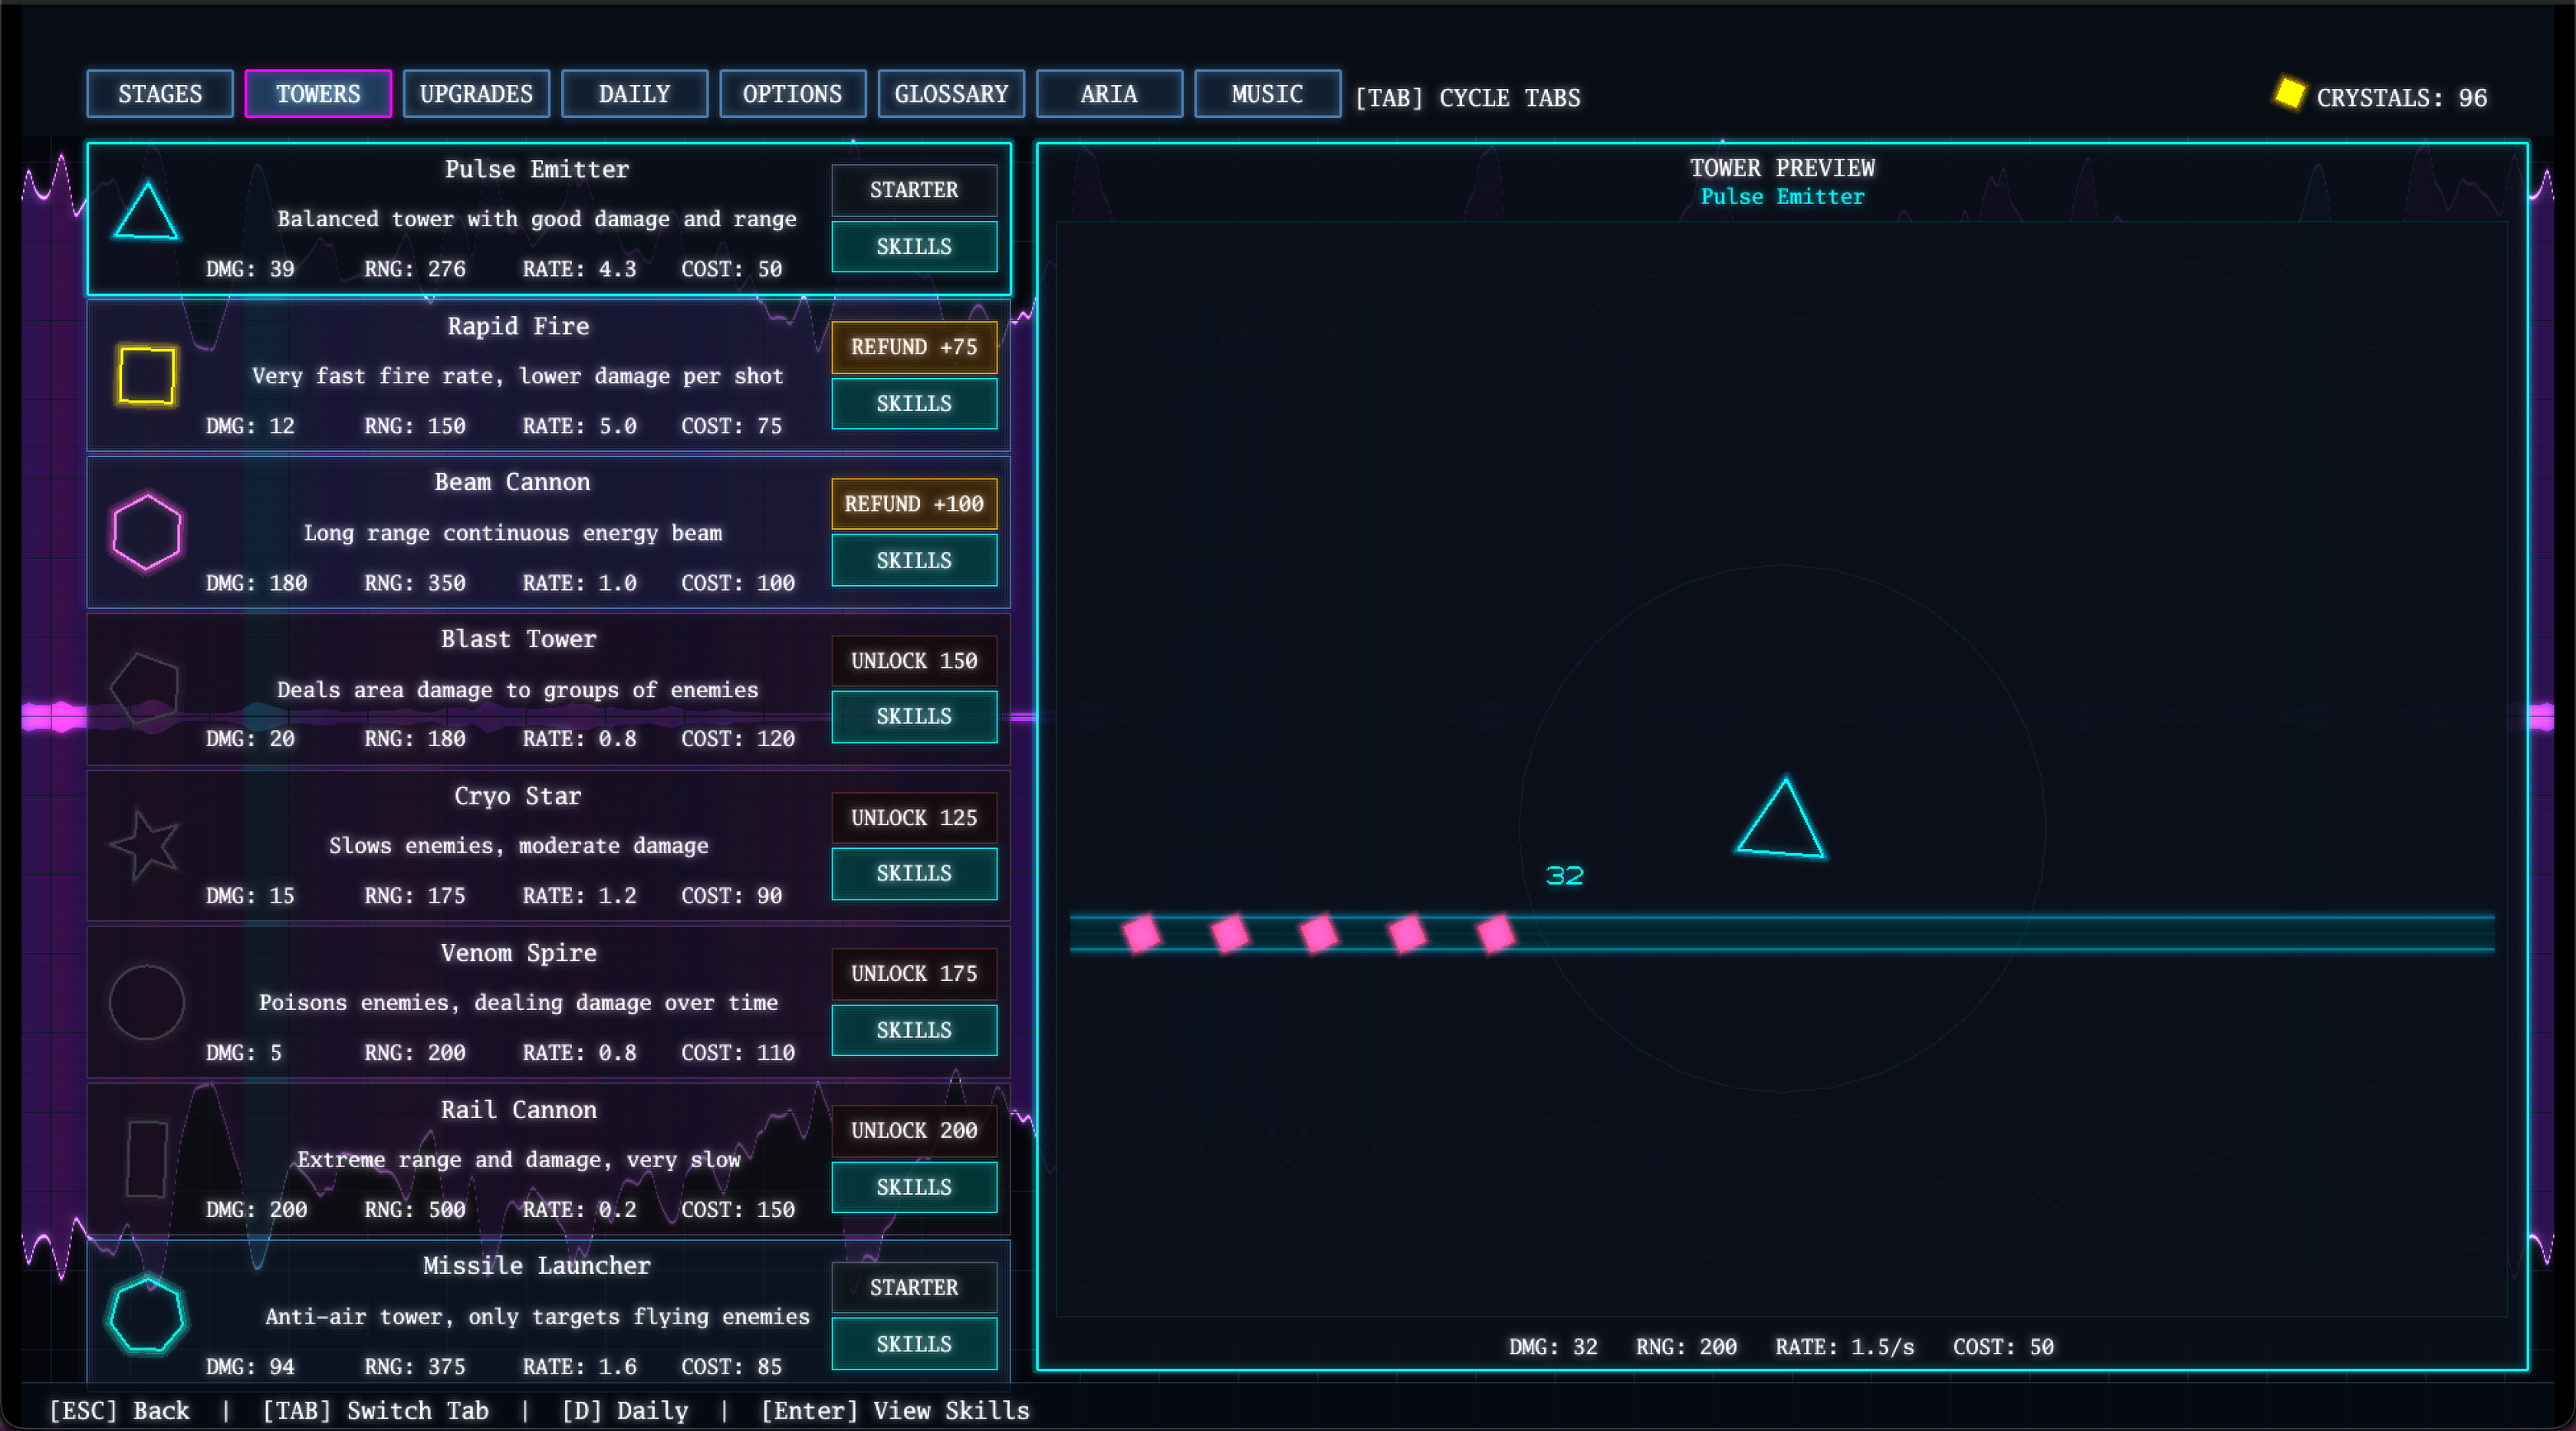Click the Missile Launcher heptagon icon

[x=146, y=1315]
